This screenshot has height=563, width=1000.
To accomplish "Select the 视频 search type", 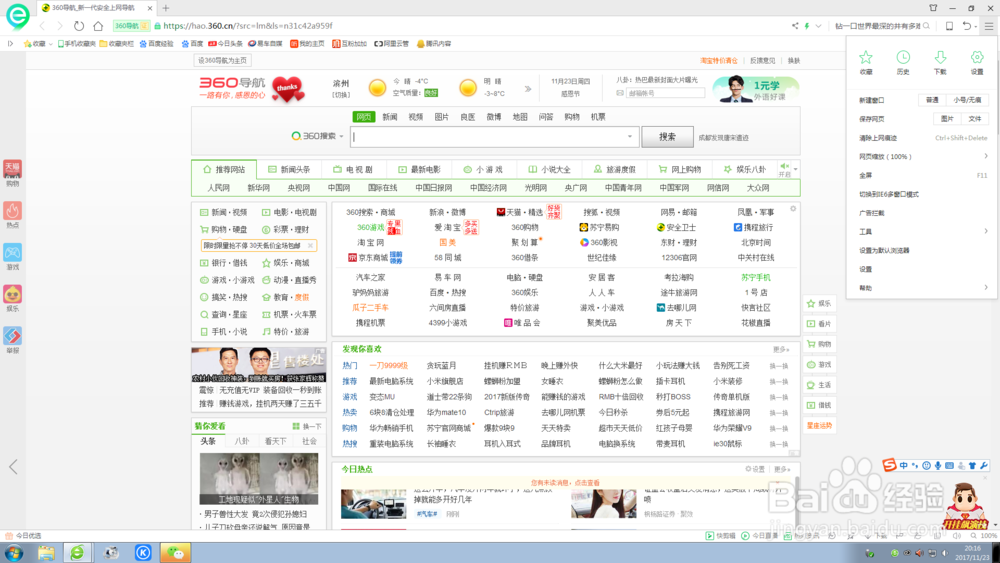I will [416, 117].
